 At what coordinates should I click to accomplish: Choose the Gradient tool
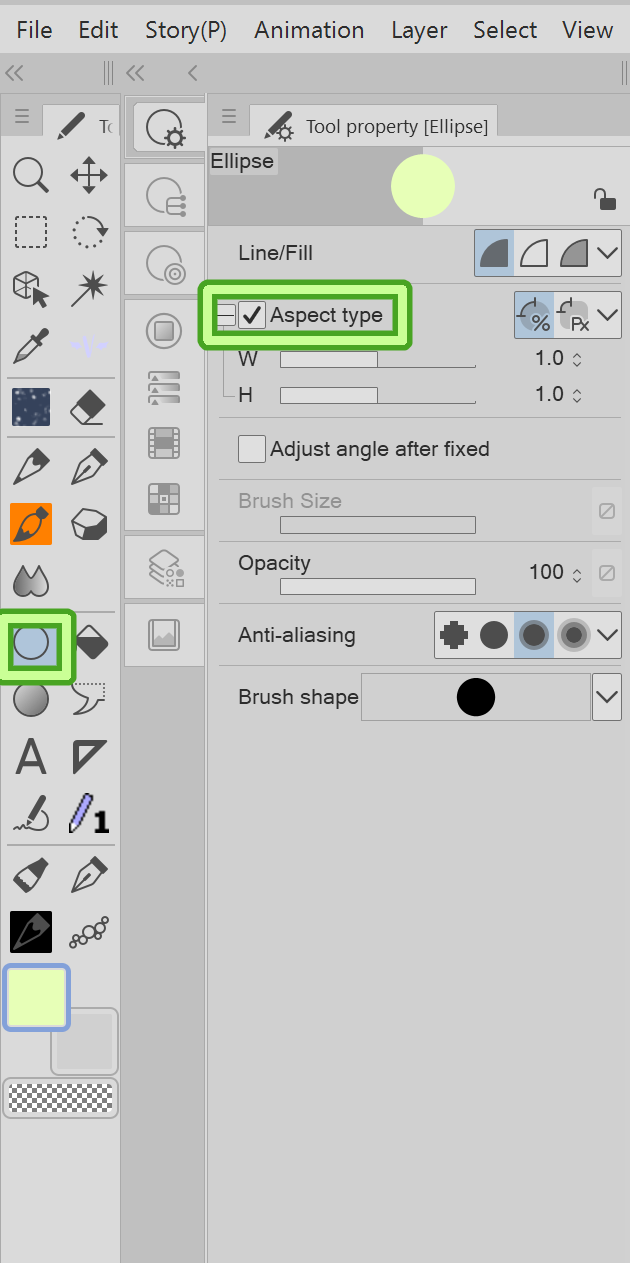coord(31,699)
